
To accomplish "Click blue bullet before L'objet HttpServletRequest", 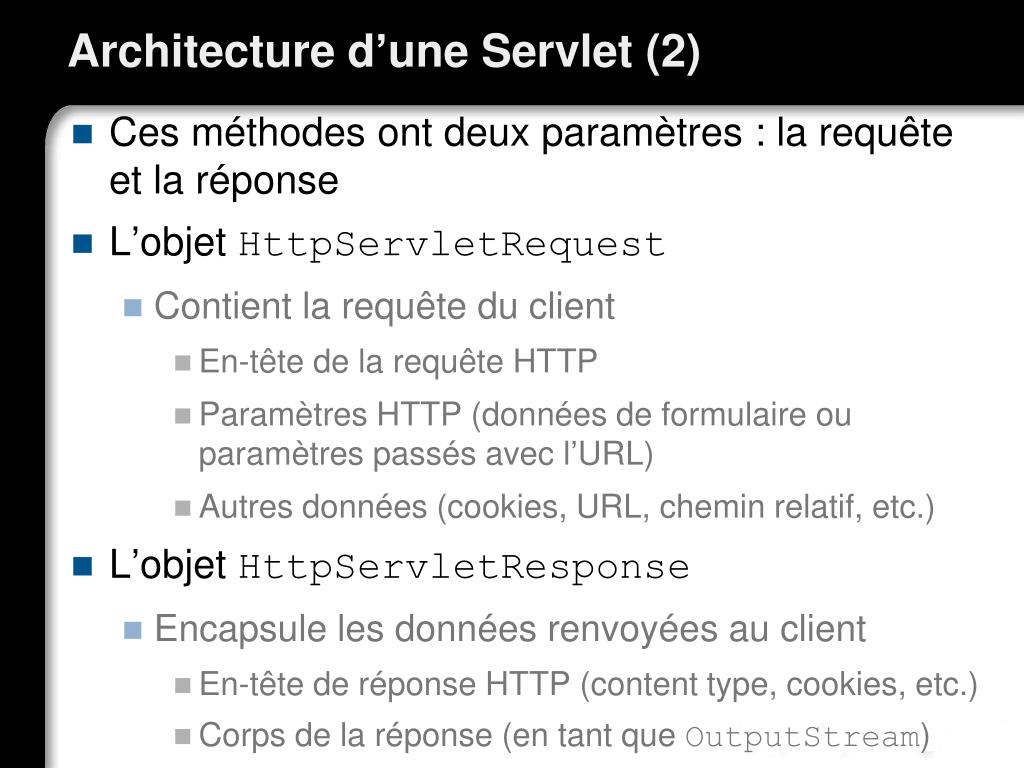I will coord(83,244).
